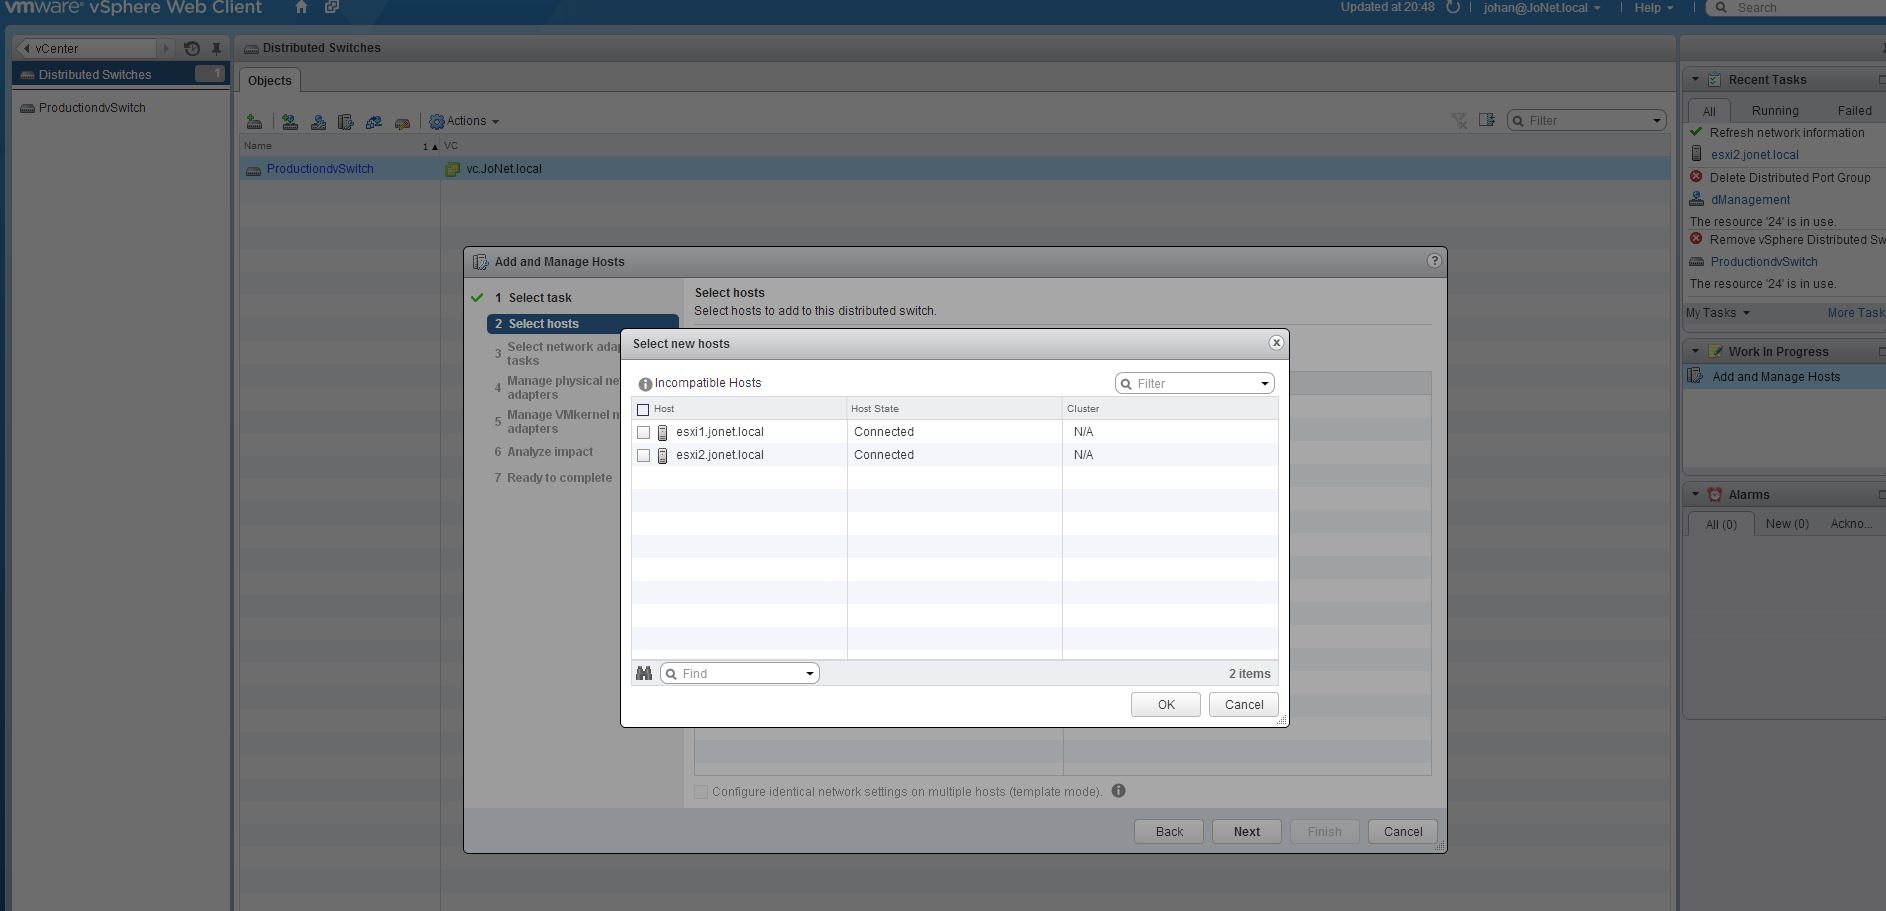Open Filter dropdown in Select new hosts
The height and width of the screenshot is (911, 1886).
1264,384
